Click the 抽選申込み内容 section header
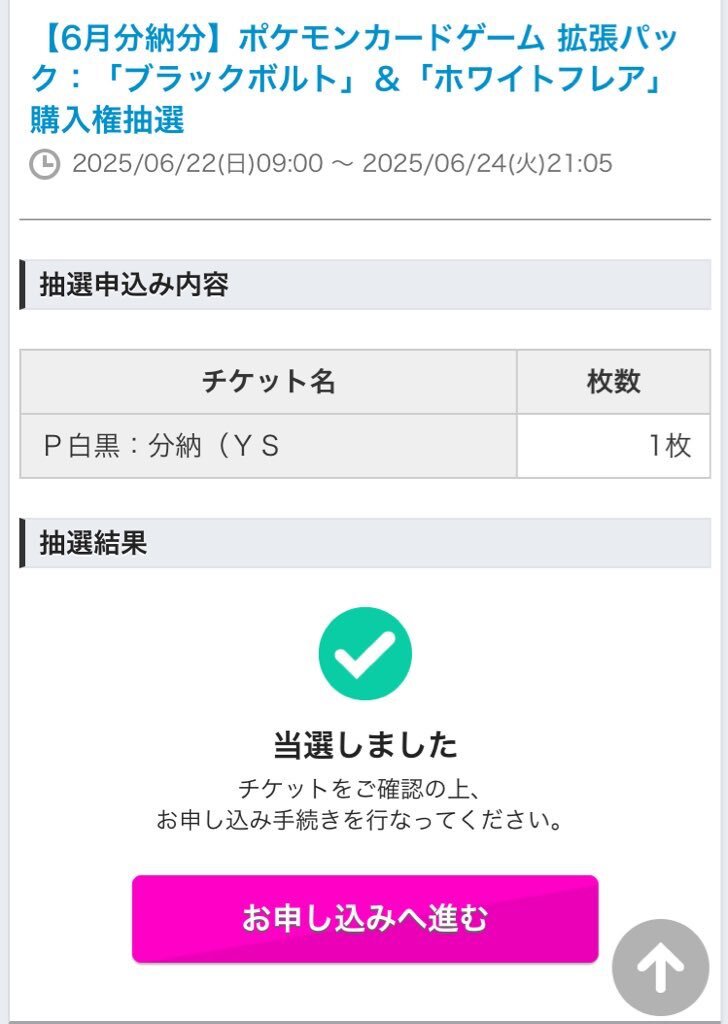 pos(365,284)
